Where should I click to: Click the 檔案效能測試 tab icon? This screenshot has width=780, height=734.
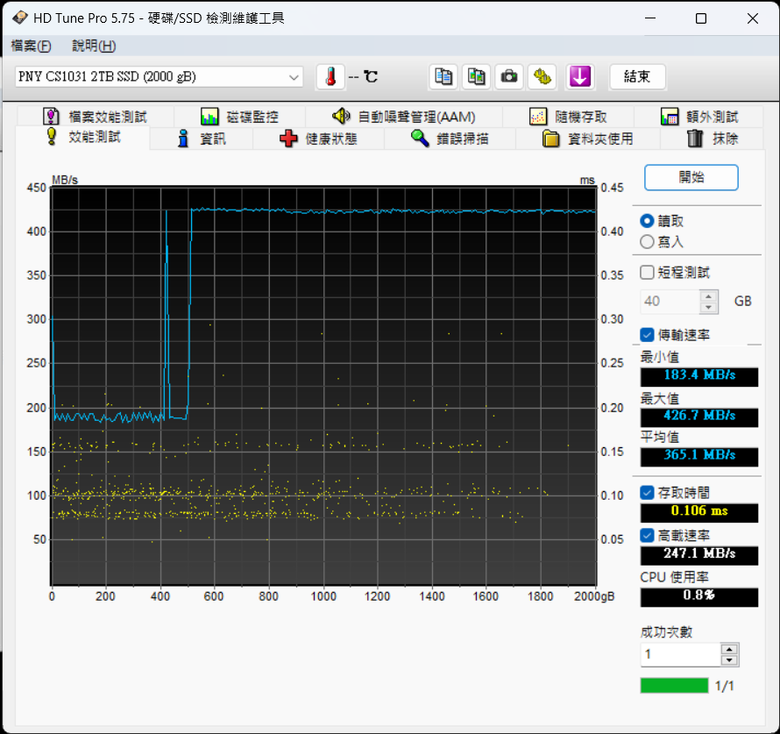(51, 116)
